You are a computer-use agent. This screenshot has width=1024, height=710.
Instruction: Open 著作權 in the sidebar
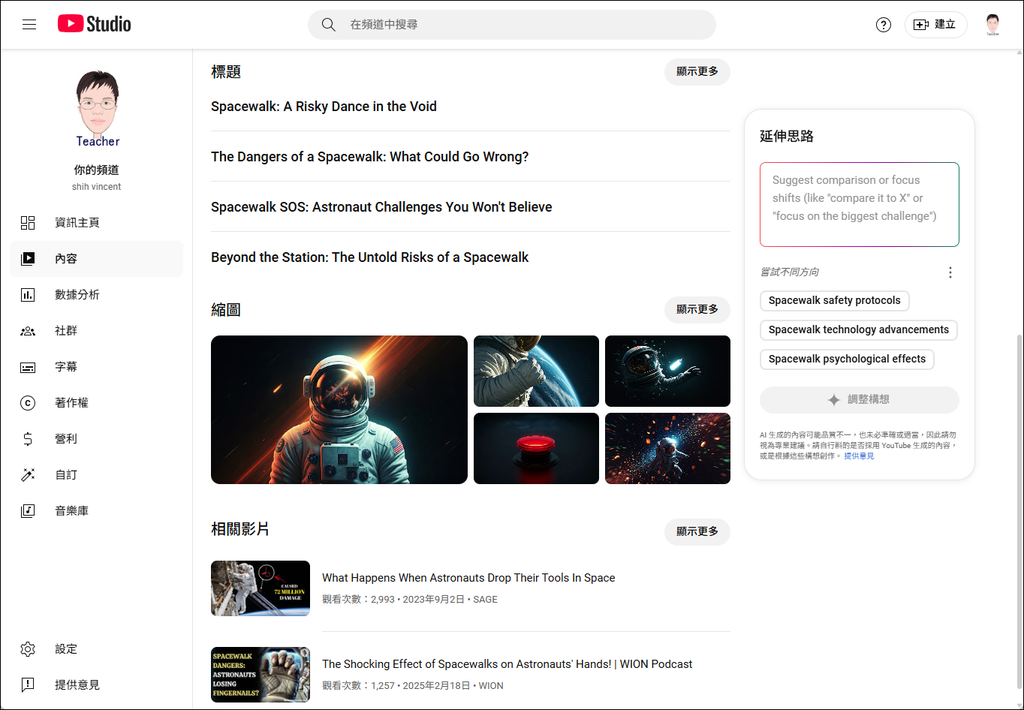[97, 403]
